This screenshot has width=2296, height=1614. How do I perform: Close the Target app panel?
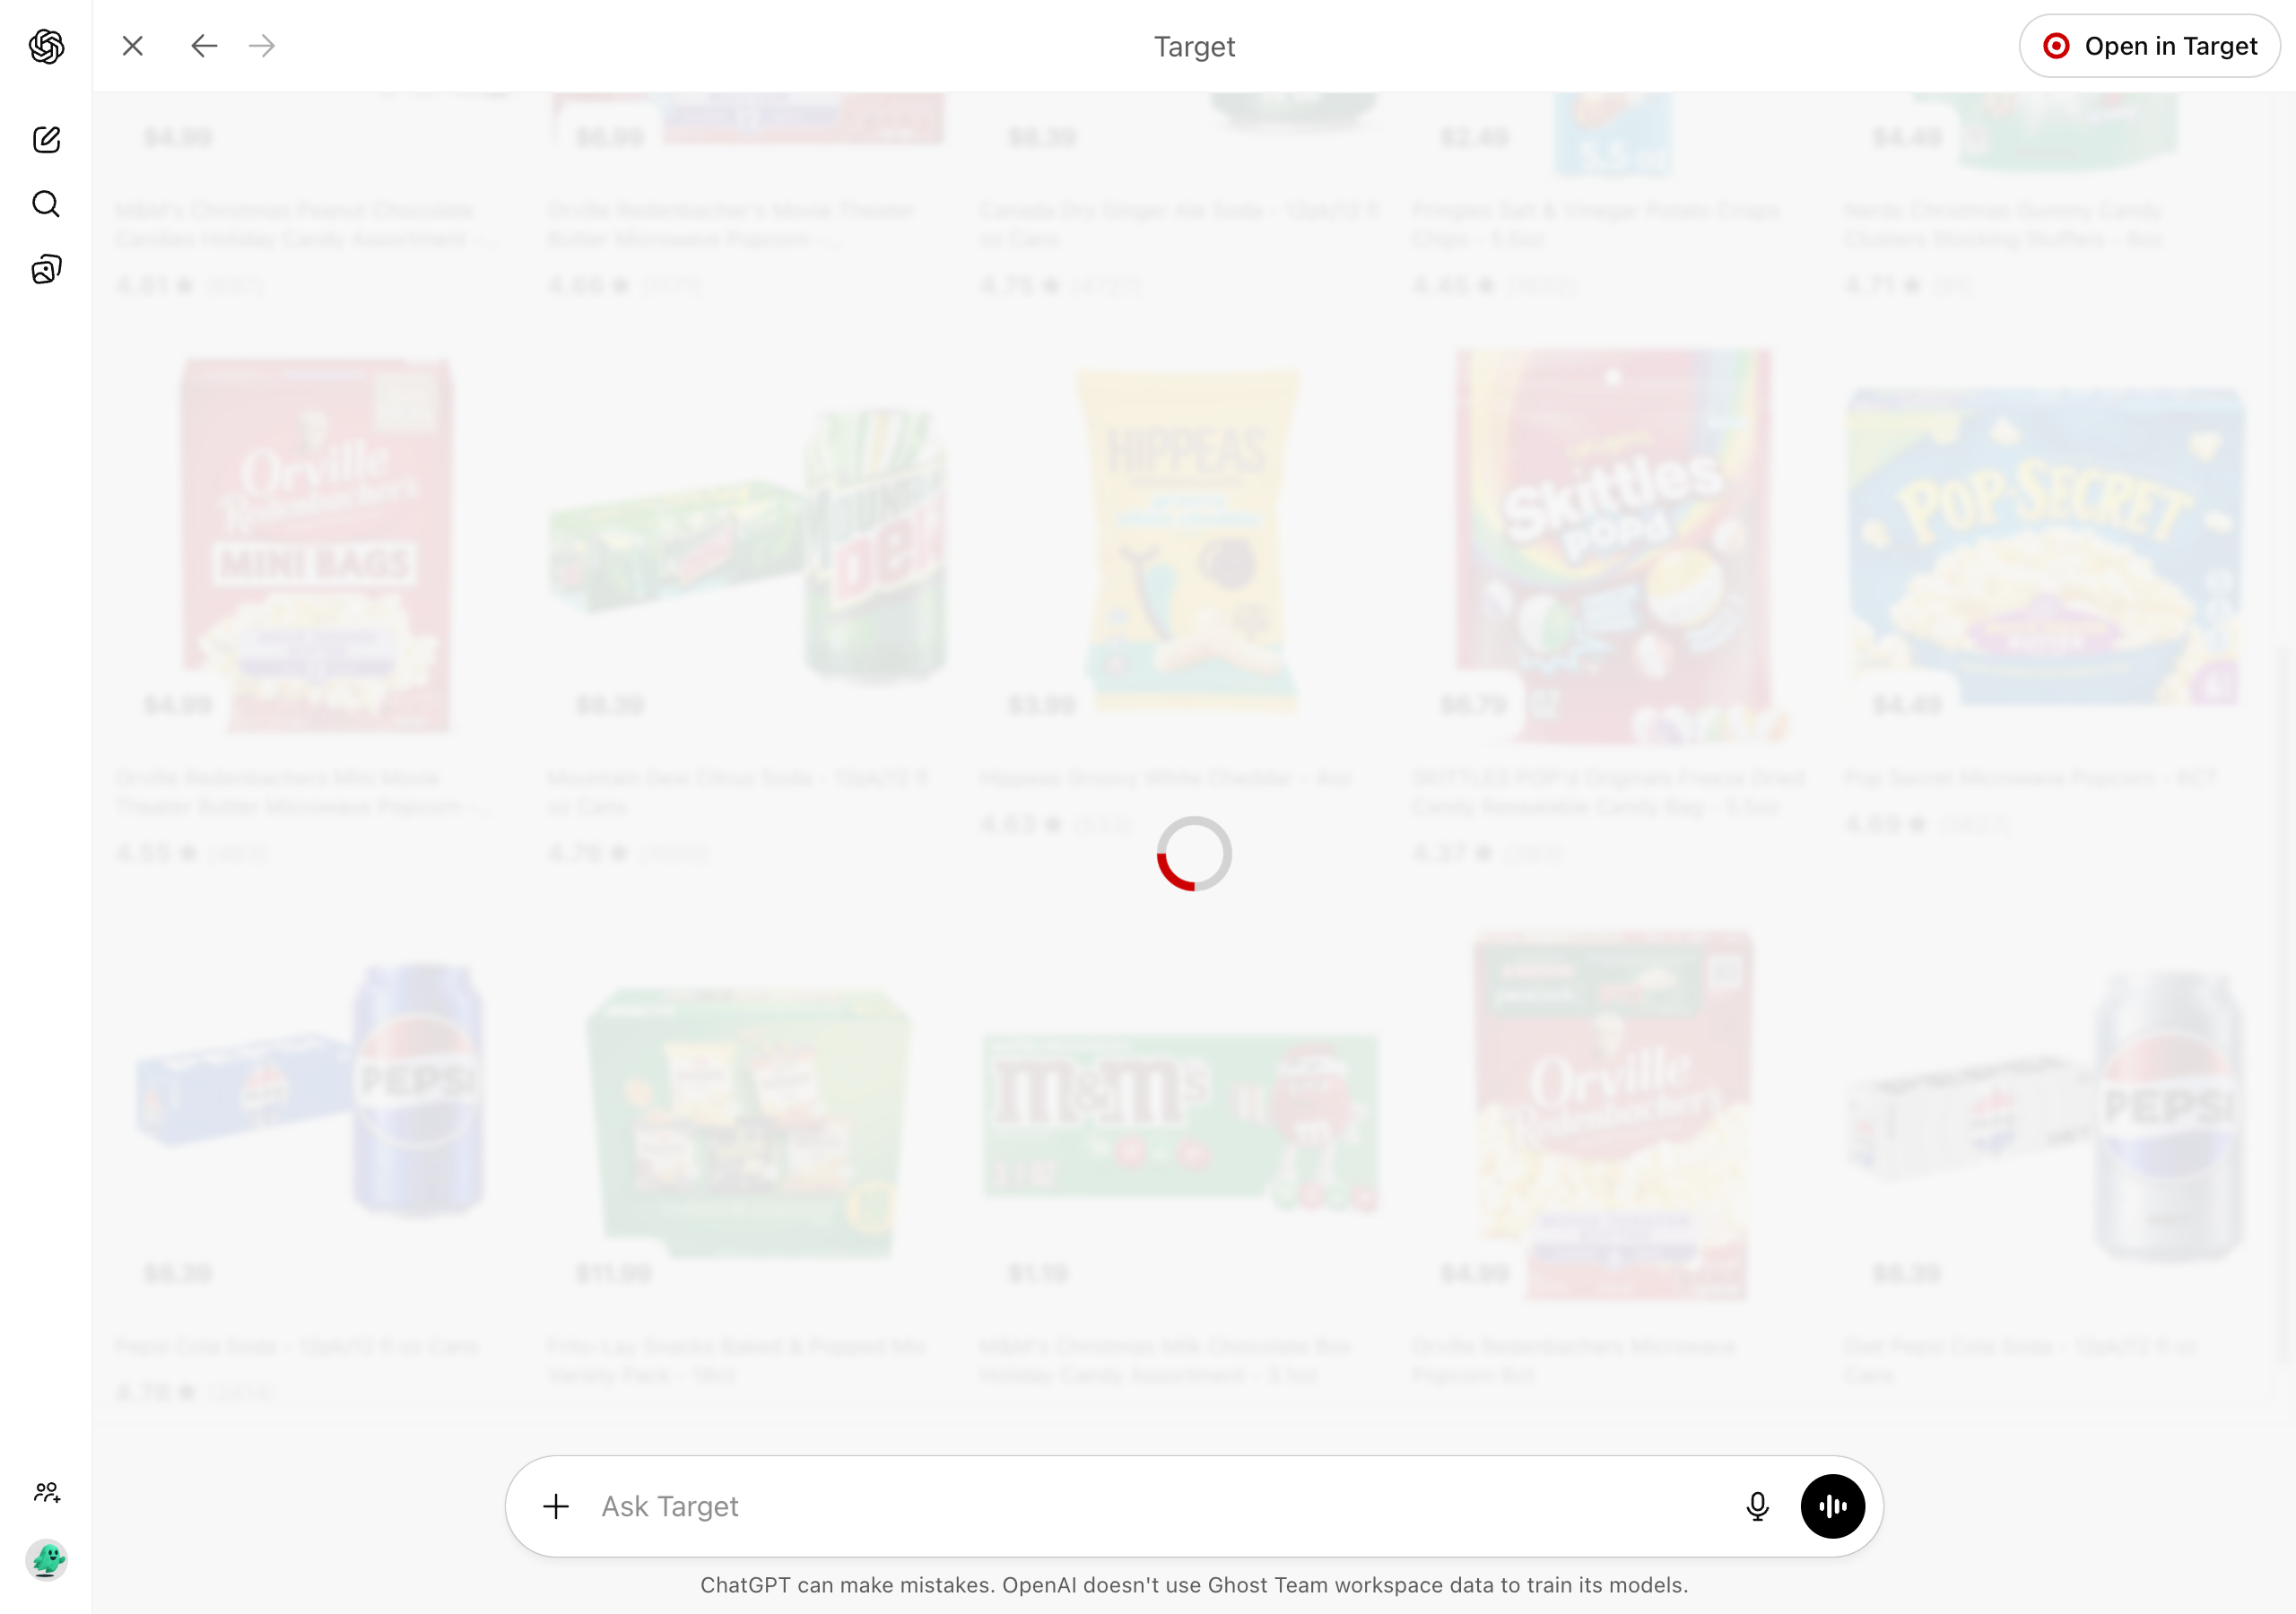pyautogui.click(x=133, y=46)
